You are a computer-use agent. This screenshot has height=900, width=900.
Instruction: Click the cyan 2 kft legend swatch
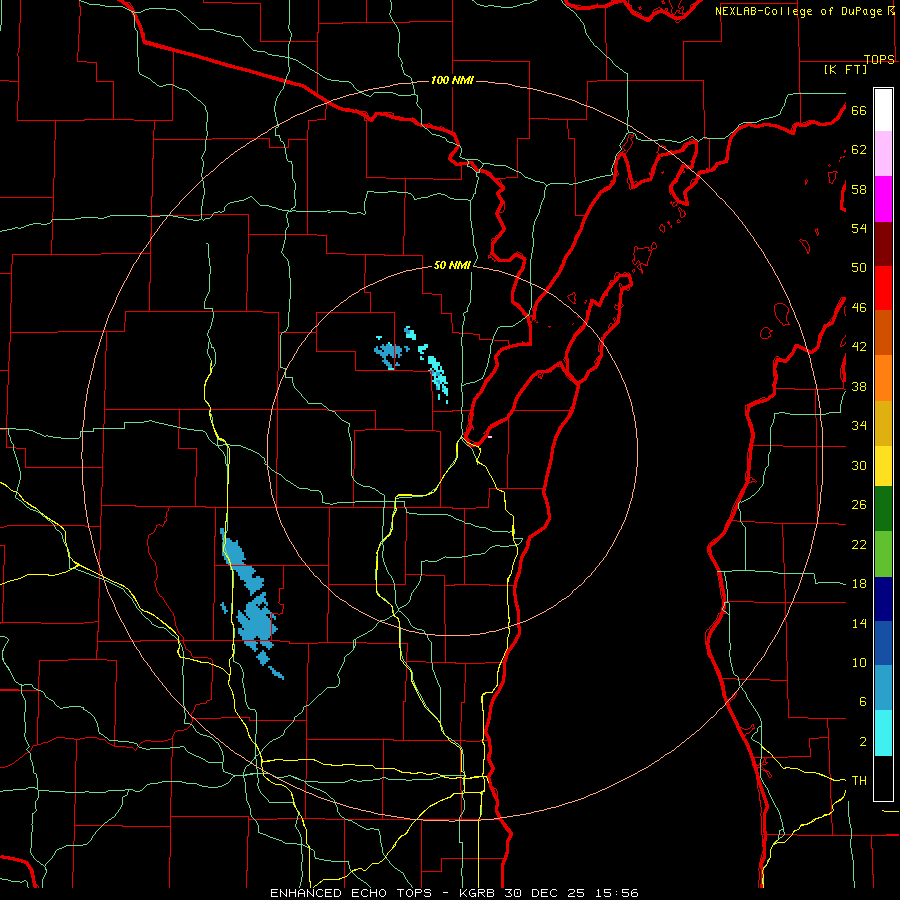pos(883,732)
